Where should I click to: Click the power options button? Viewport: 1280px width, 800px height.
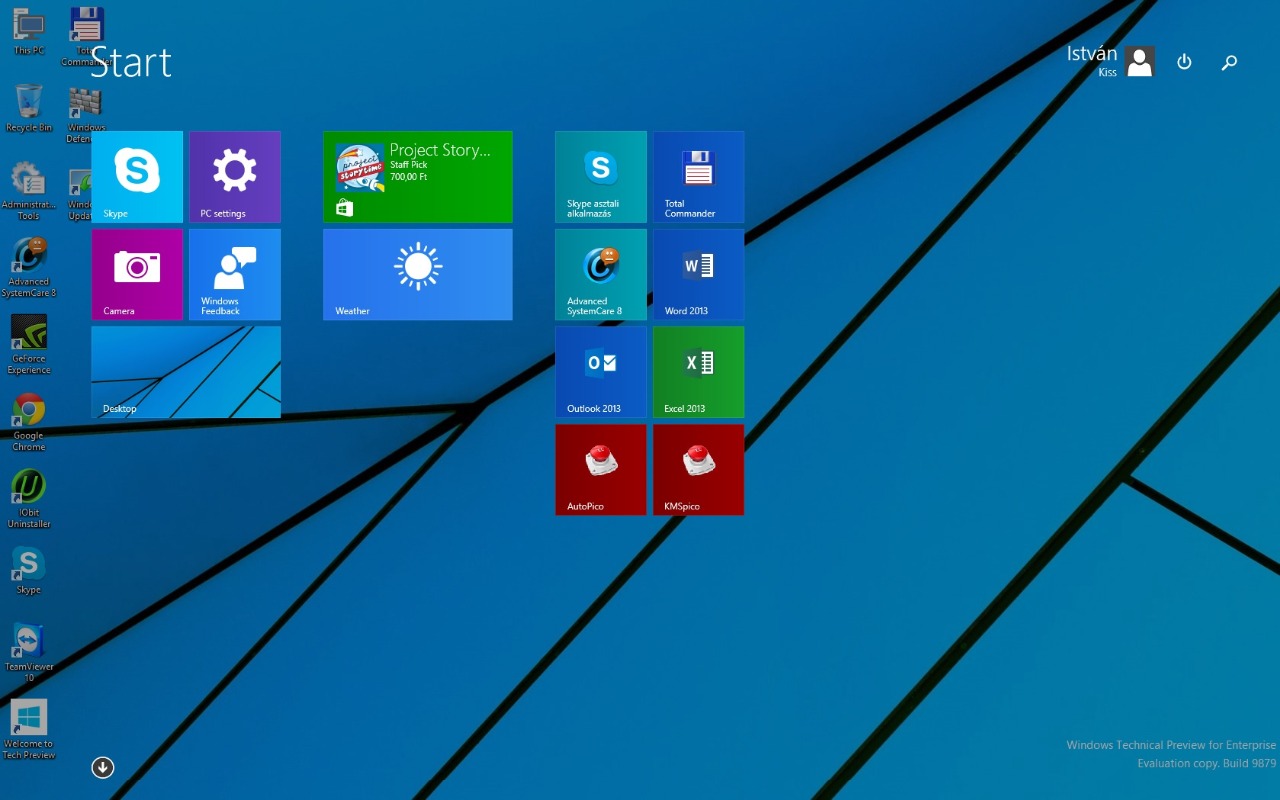1185,62
